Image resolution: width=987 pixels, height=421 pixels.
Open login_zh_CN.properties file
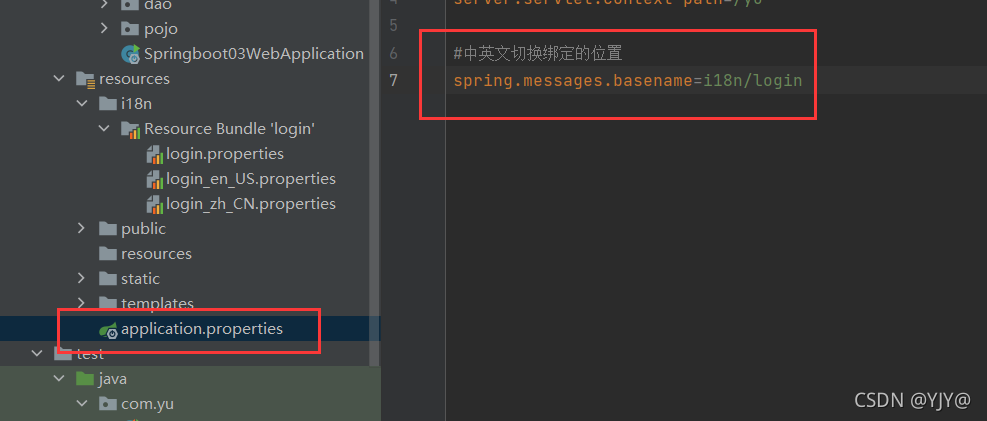click(x=251, y=204)
